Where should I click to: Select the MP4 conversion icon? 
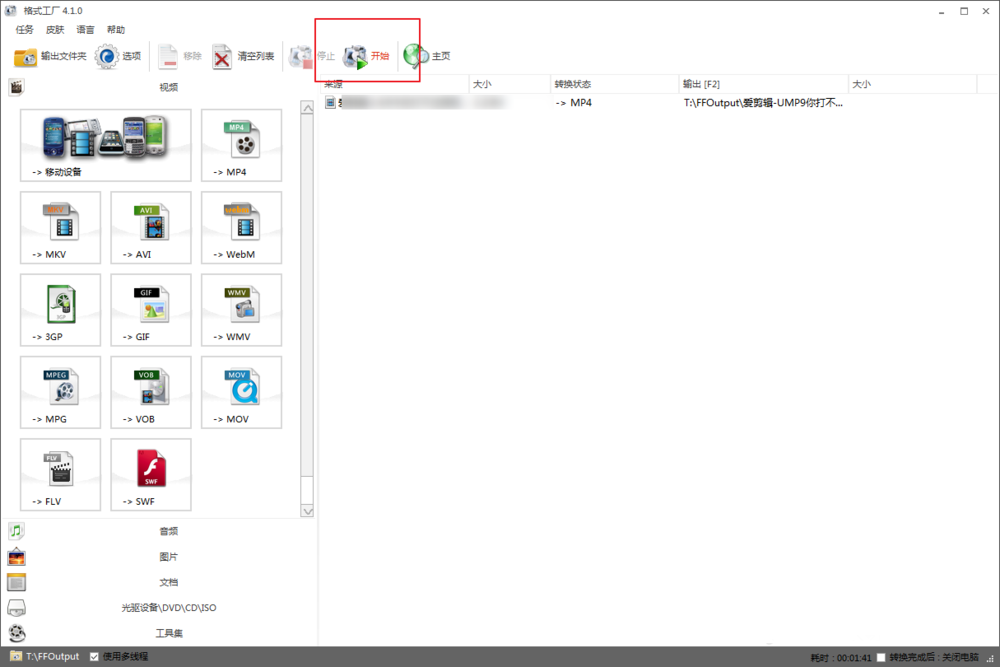(x=241, y=145)
